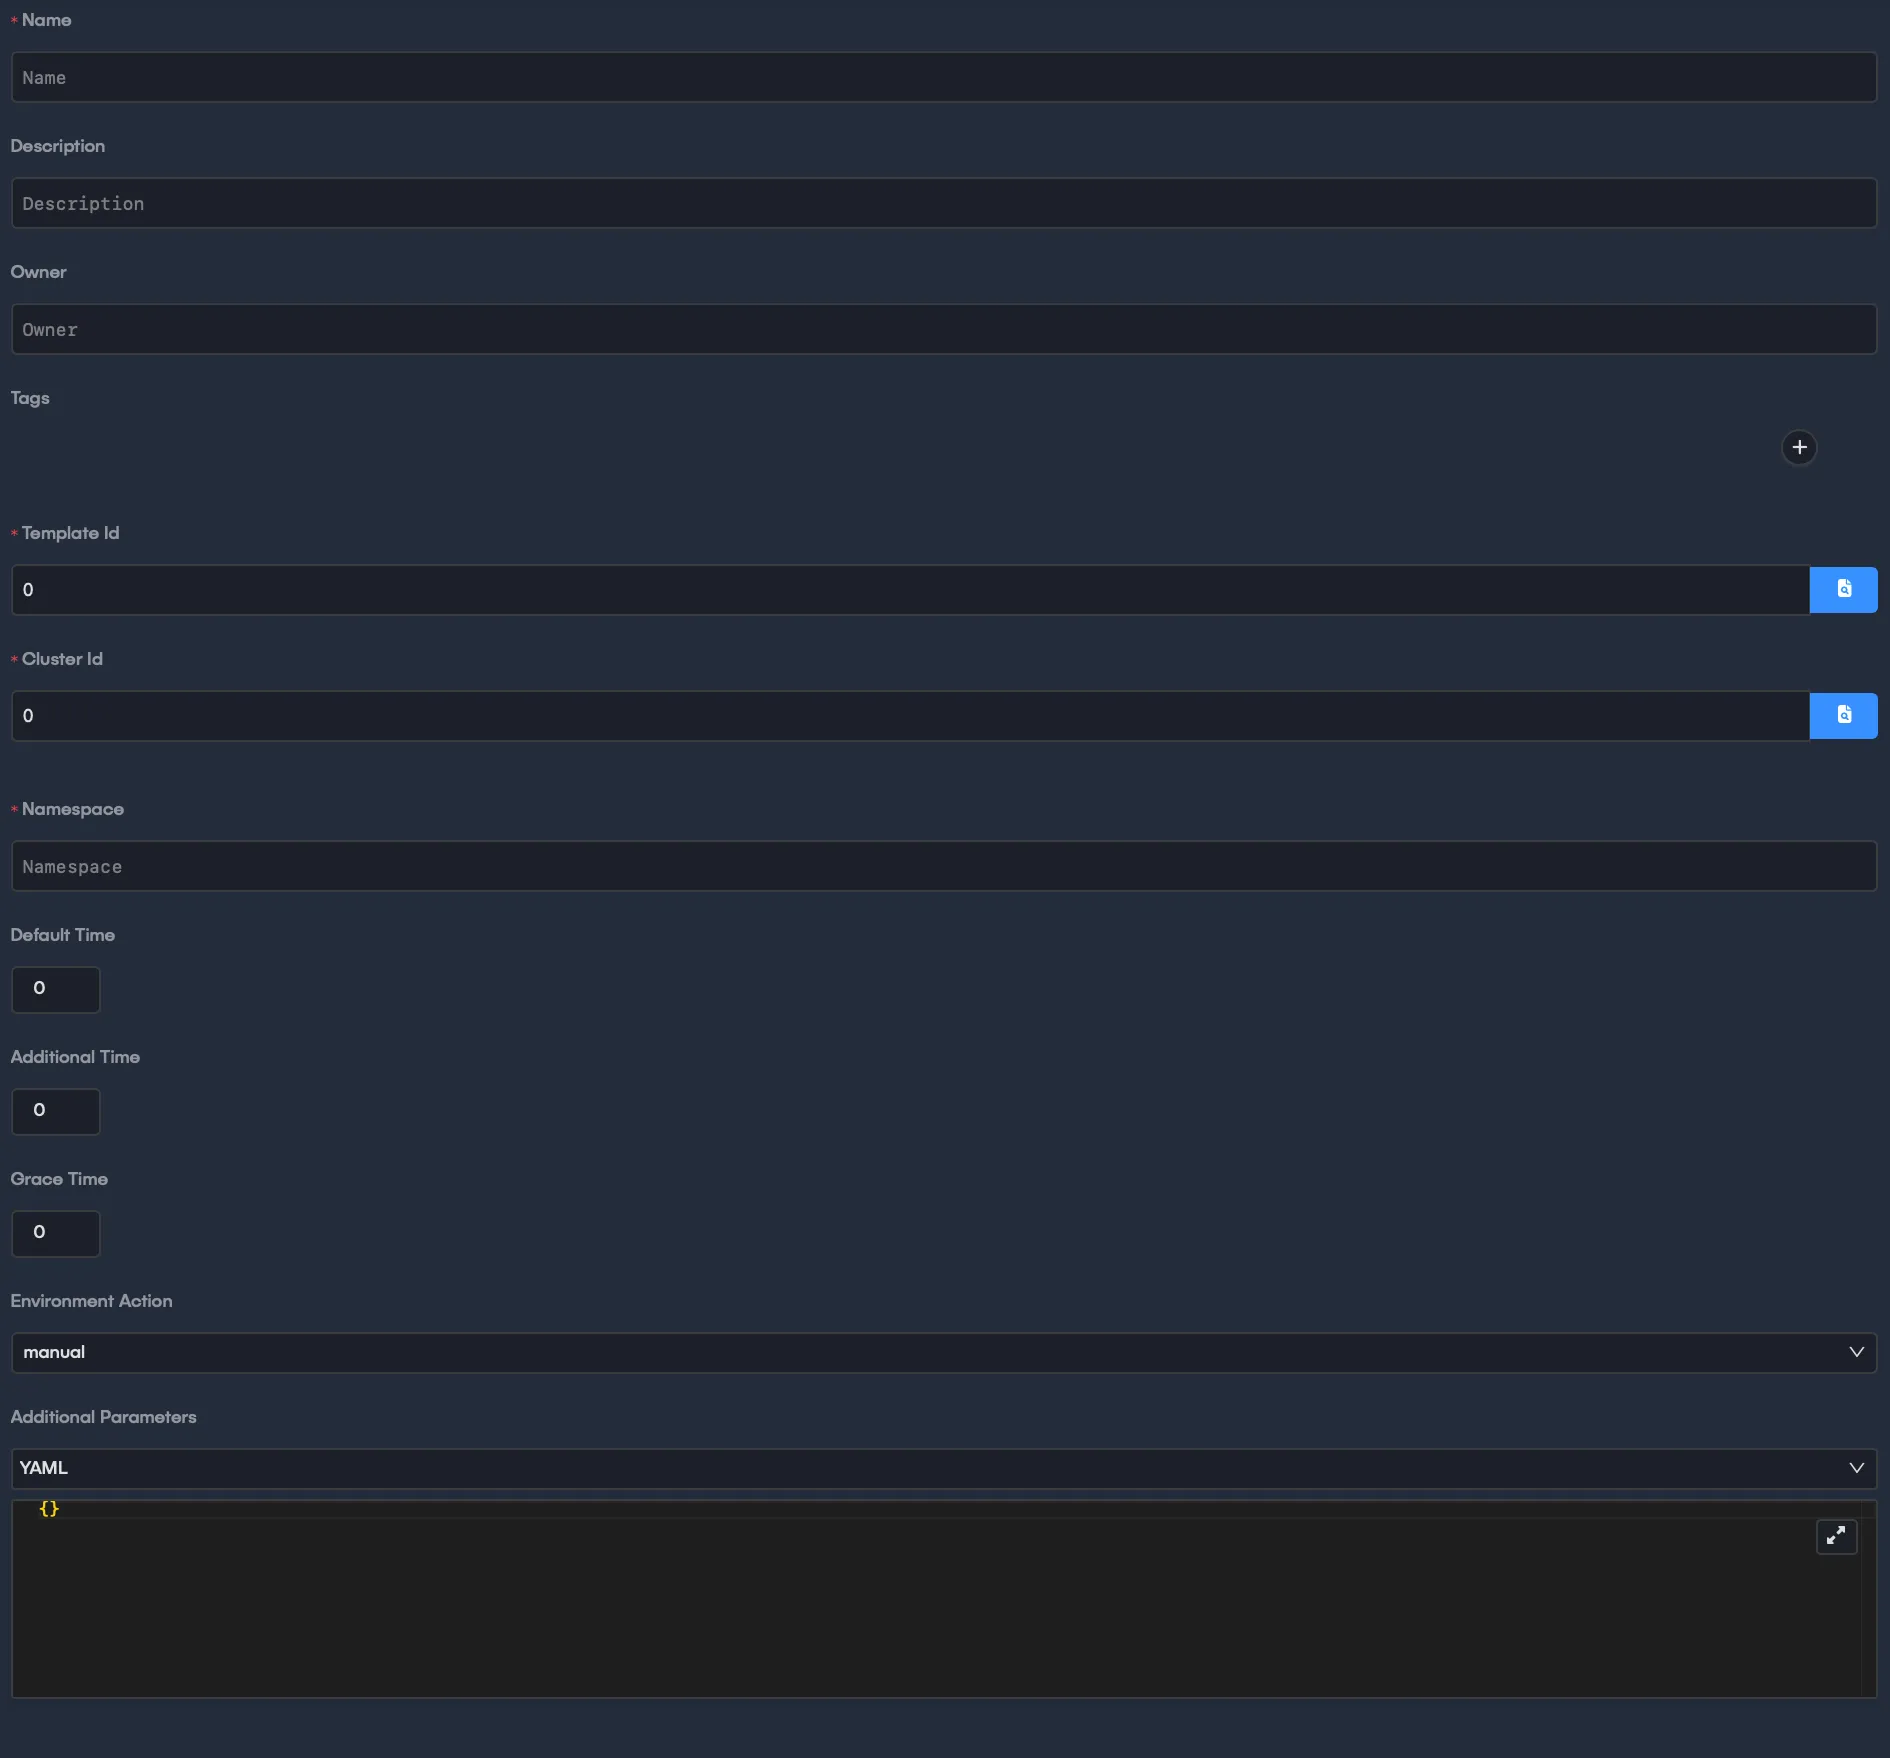Open the Environment Action dropdown
This screenshot has width=1890, height=1758.
[x=944, y=1352]
